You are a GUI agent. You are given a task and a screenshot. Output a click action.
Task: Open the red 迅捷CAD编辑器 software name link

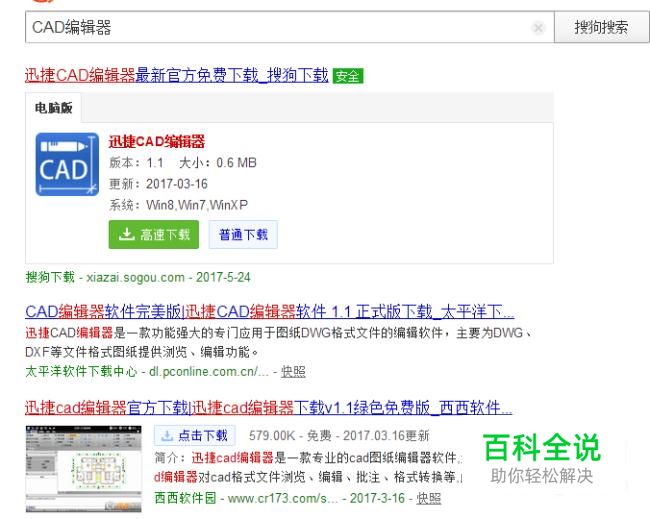pyautogui.click(x=157, y=141)
